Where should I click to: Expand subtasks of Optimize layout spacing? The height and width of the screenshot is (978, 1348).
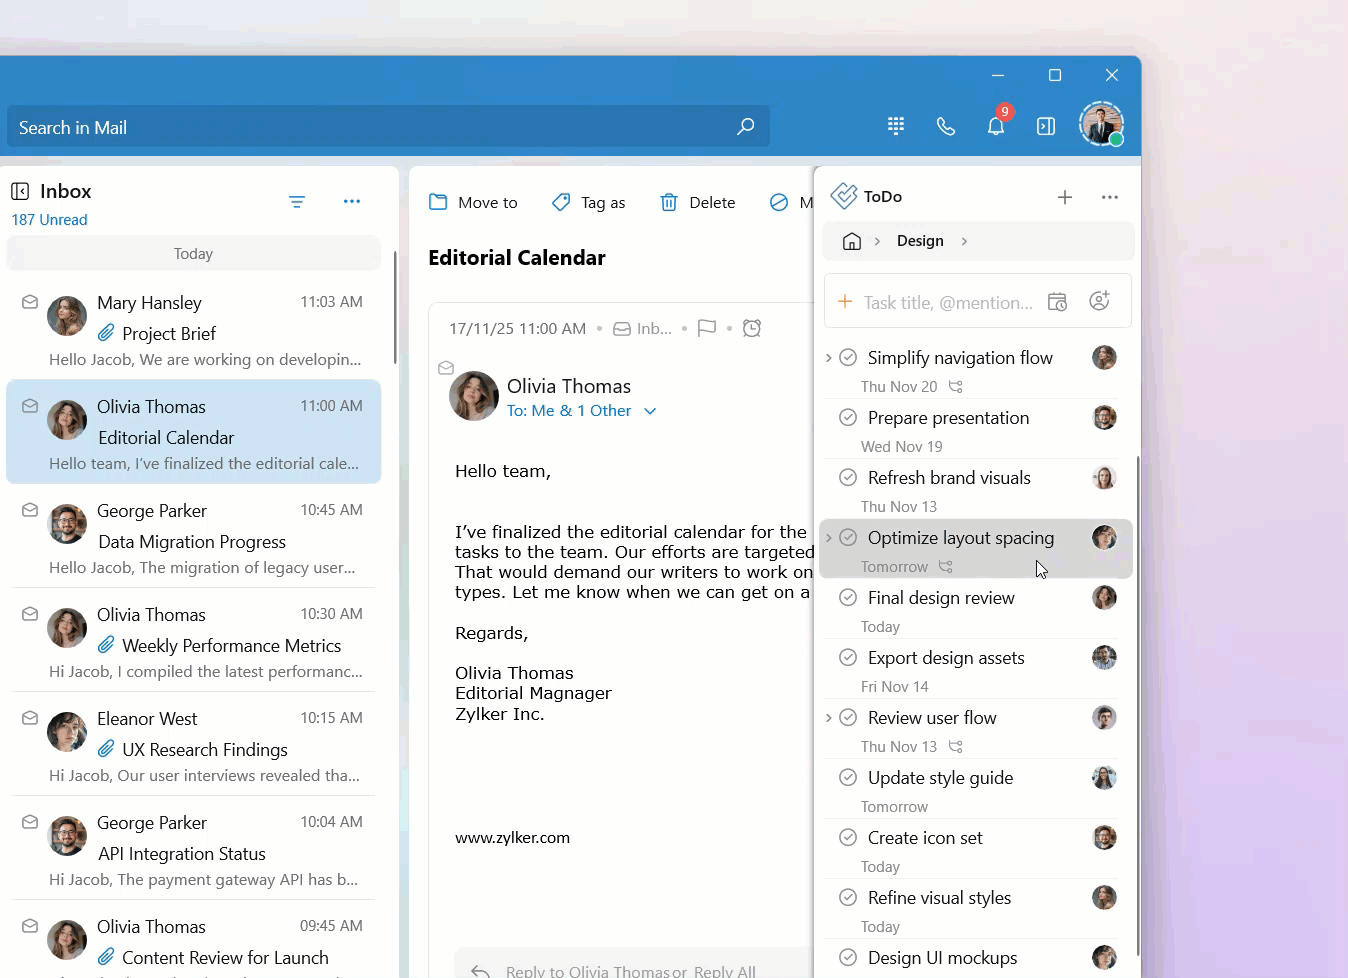tap(829, 537)
